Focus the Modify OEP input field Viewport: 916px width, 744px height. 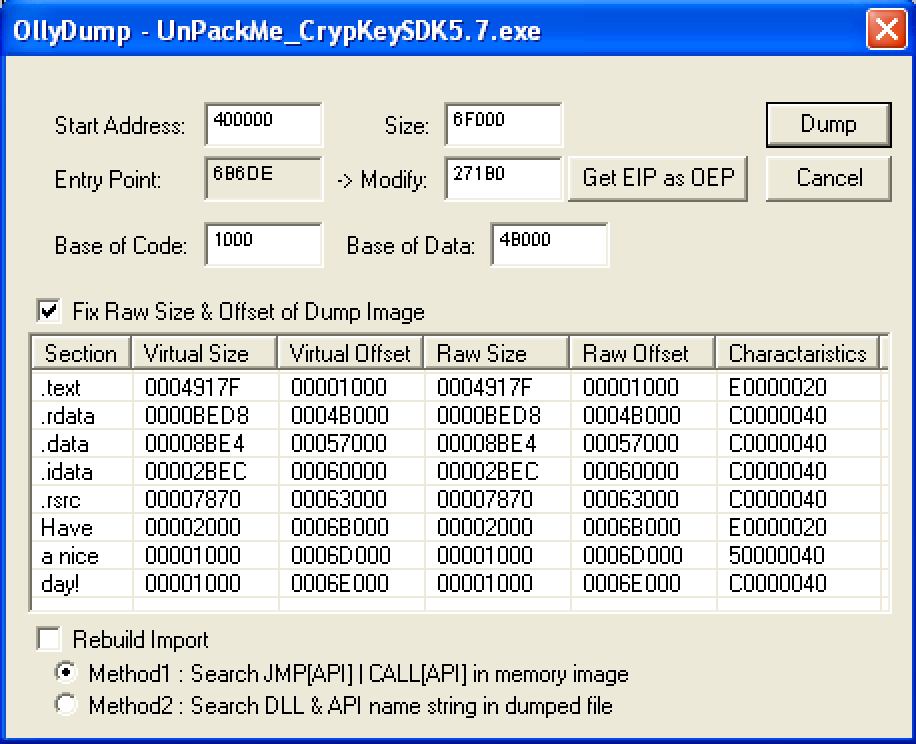tap(503, 179)
